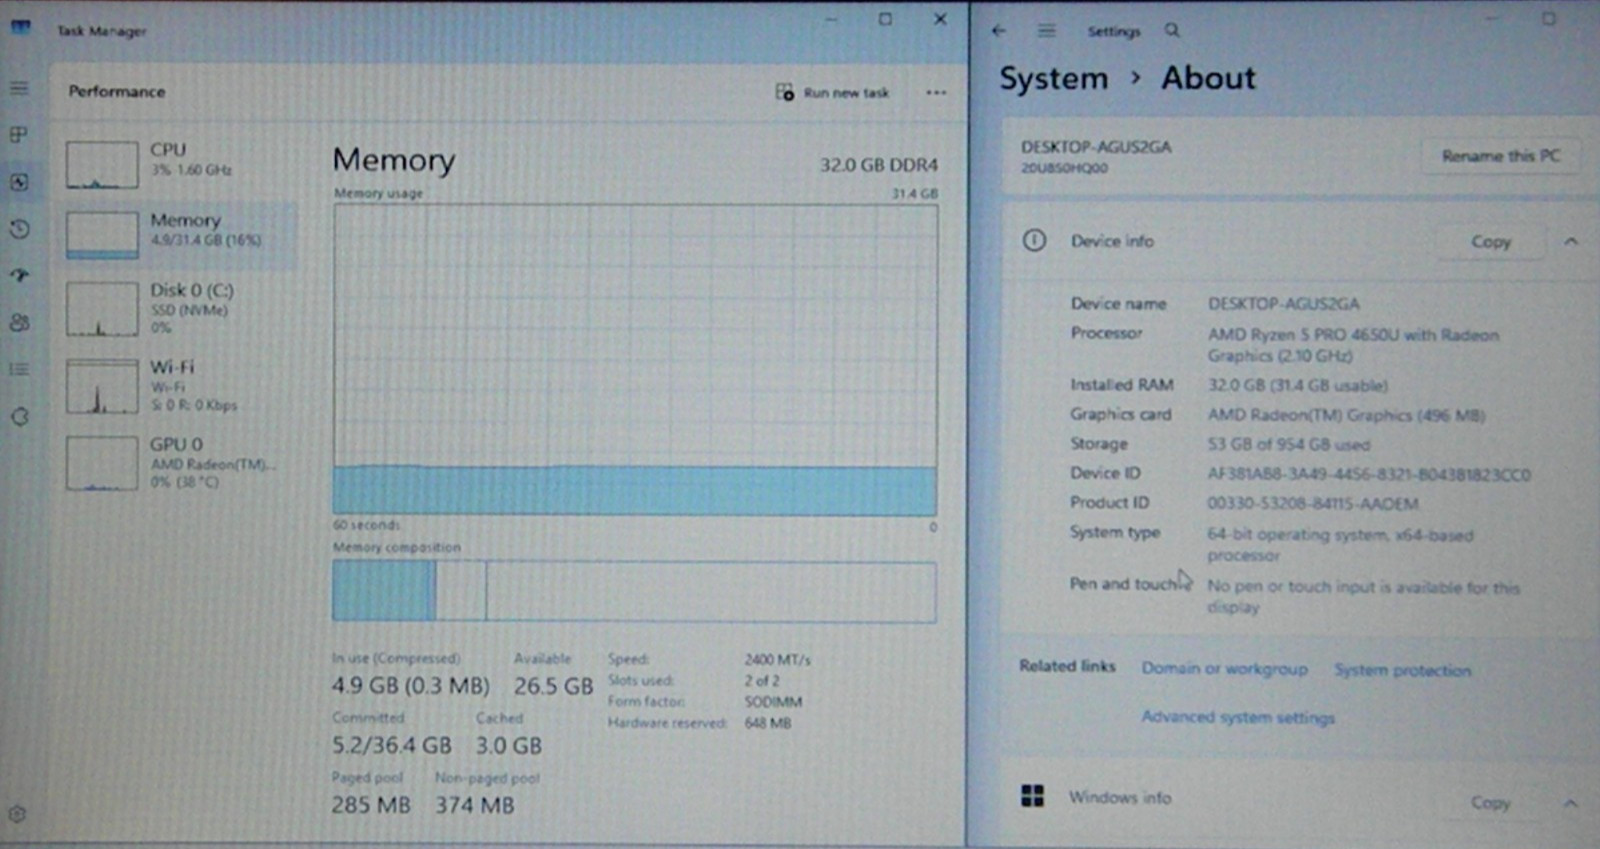The height and width of the screenshot is (849, 1600).
Task: Click the Device ID value
Action: coord(1369,474)
